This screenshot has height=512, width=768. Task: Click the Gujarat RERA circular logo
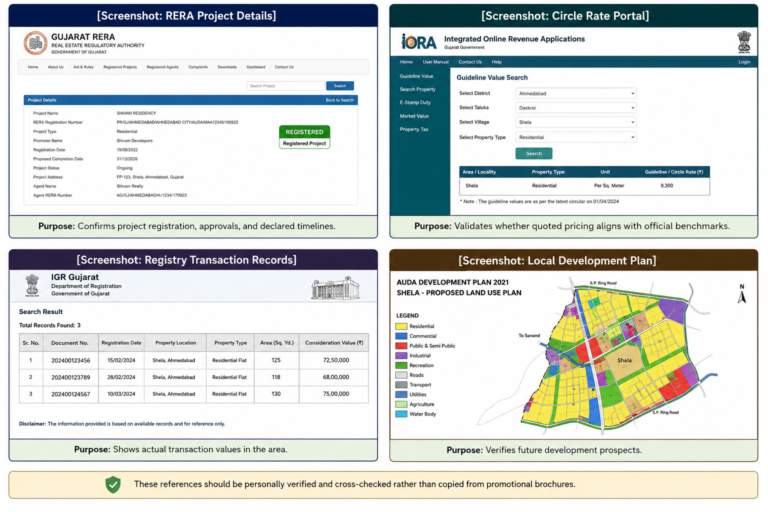click(x=35, y=43)
